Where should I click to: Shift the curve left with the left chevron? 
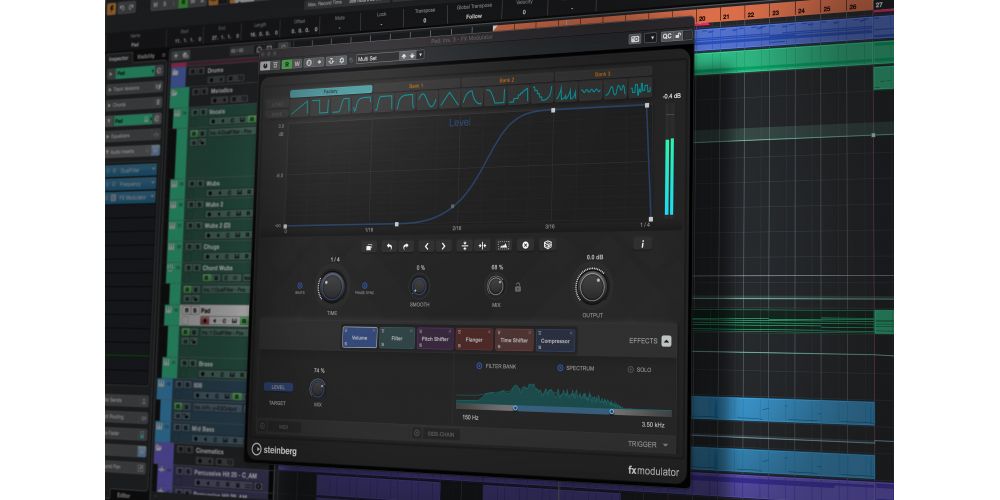427,246
